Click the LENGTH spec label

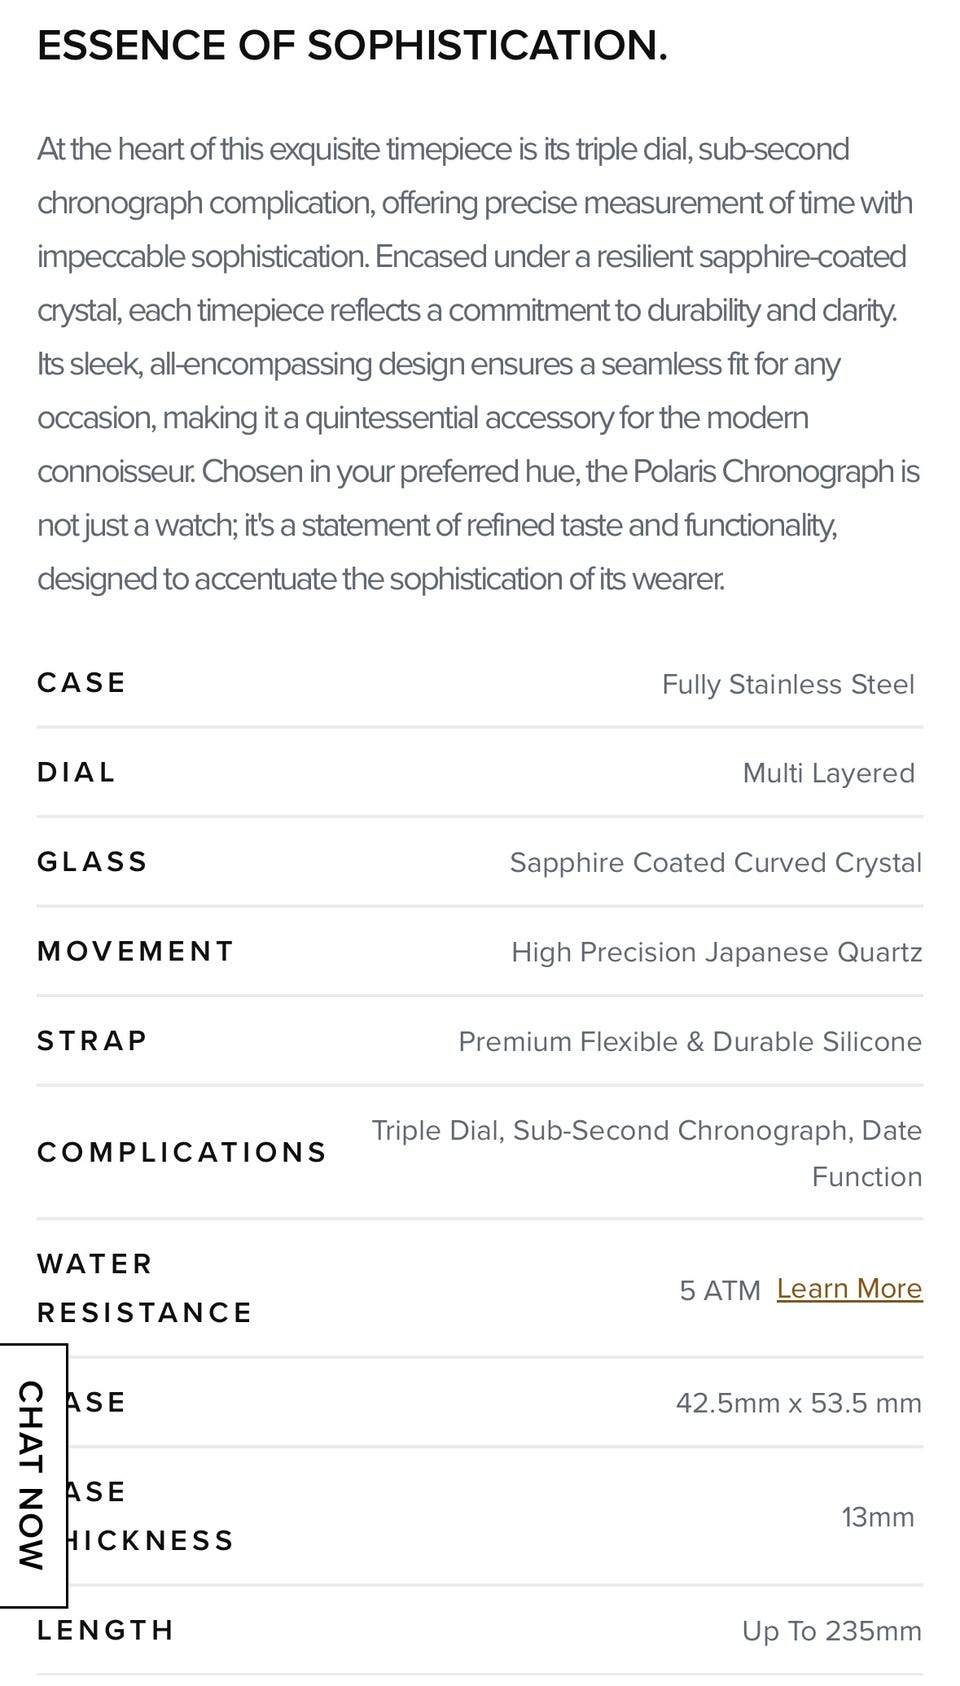(x=106, y=1631)
